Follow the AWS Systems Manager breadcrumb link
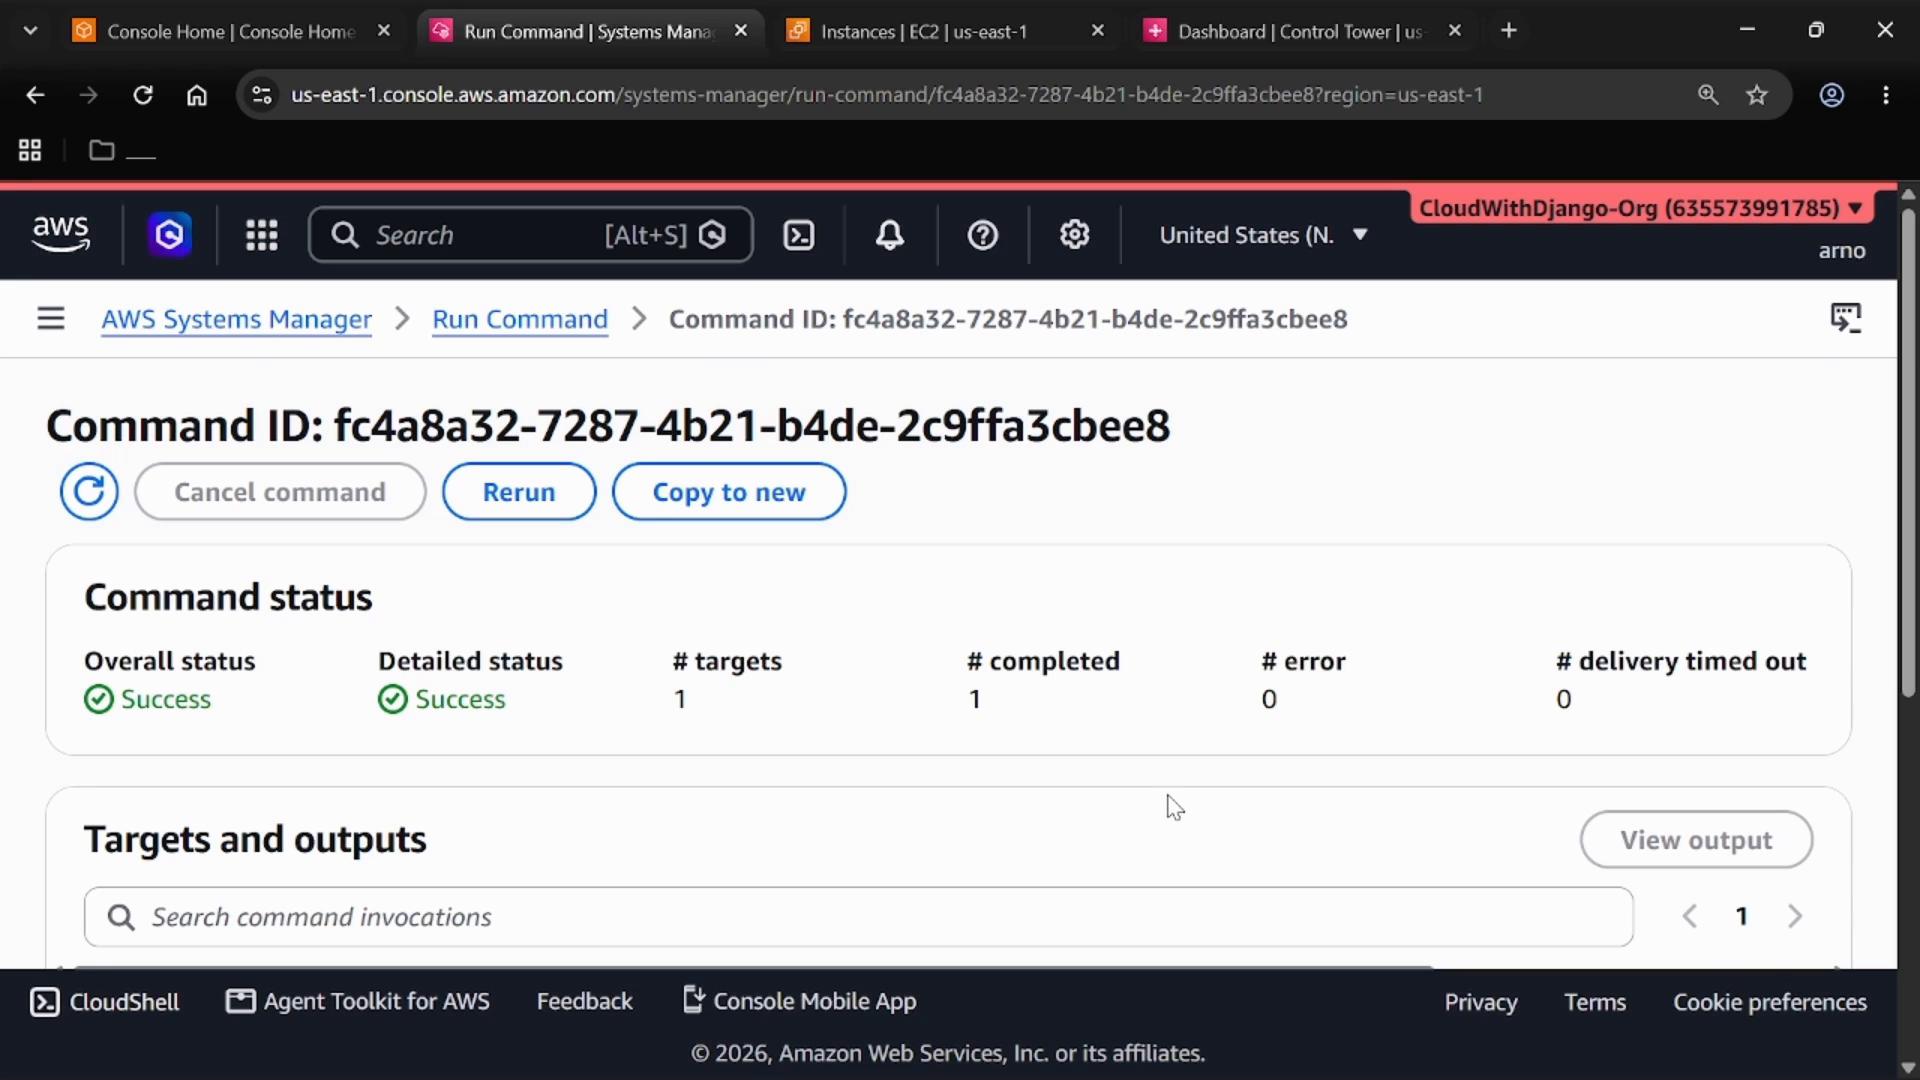Viewport: 1920px width, 1080px height. tap(236, 319)
